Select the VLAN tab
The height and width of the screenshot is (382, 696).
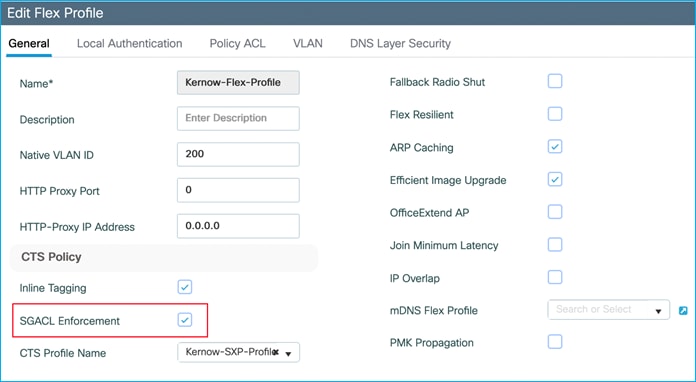[308, 43]
